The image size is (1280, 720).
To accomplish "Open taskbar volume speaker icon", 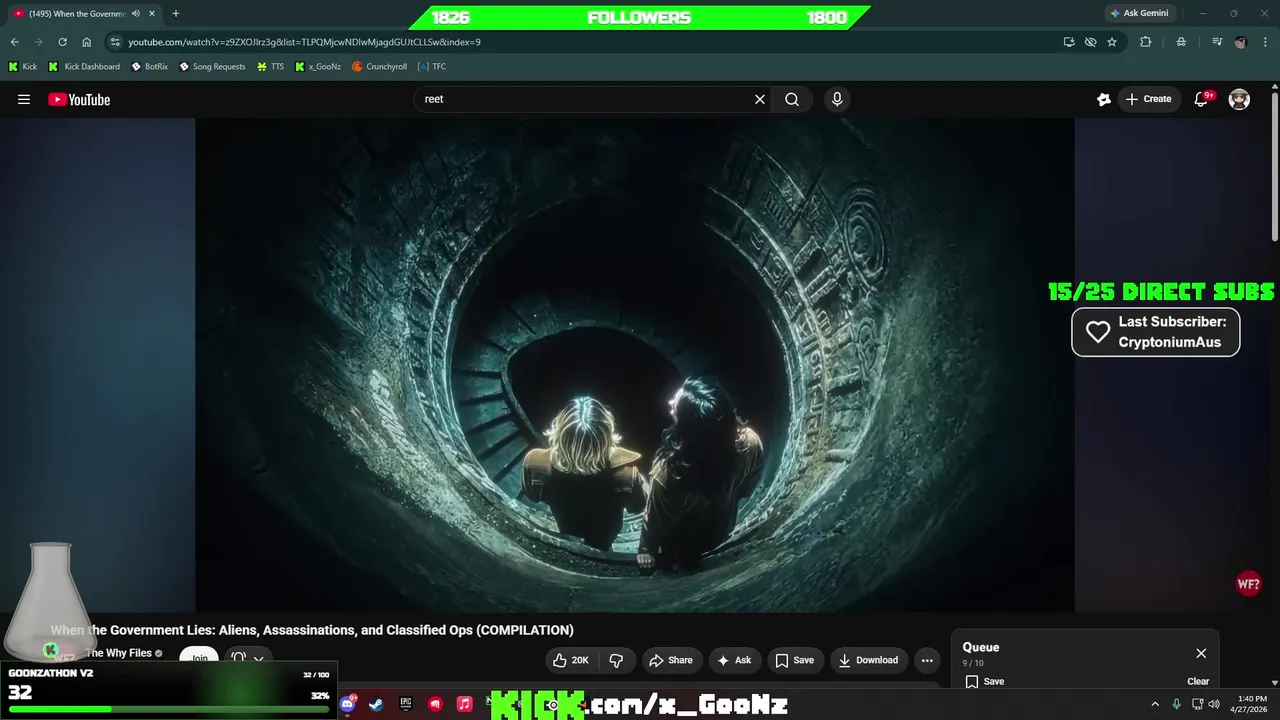I will pyautogui.click(x=1214, y=704).
